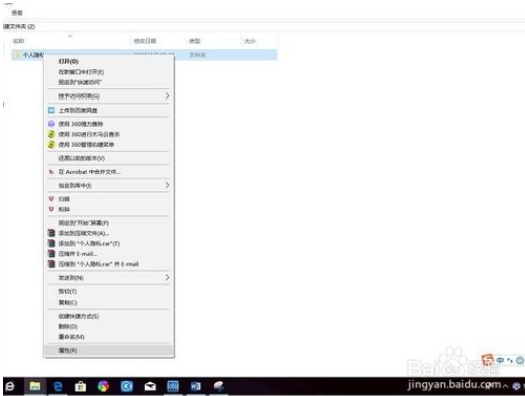The image size is (525, 396).
Task: Sort by the 名称 column header
Action: 19,41
